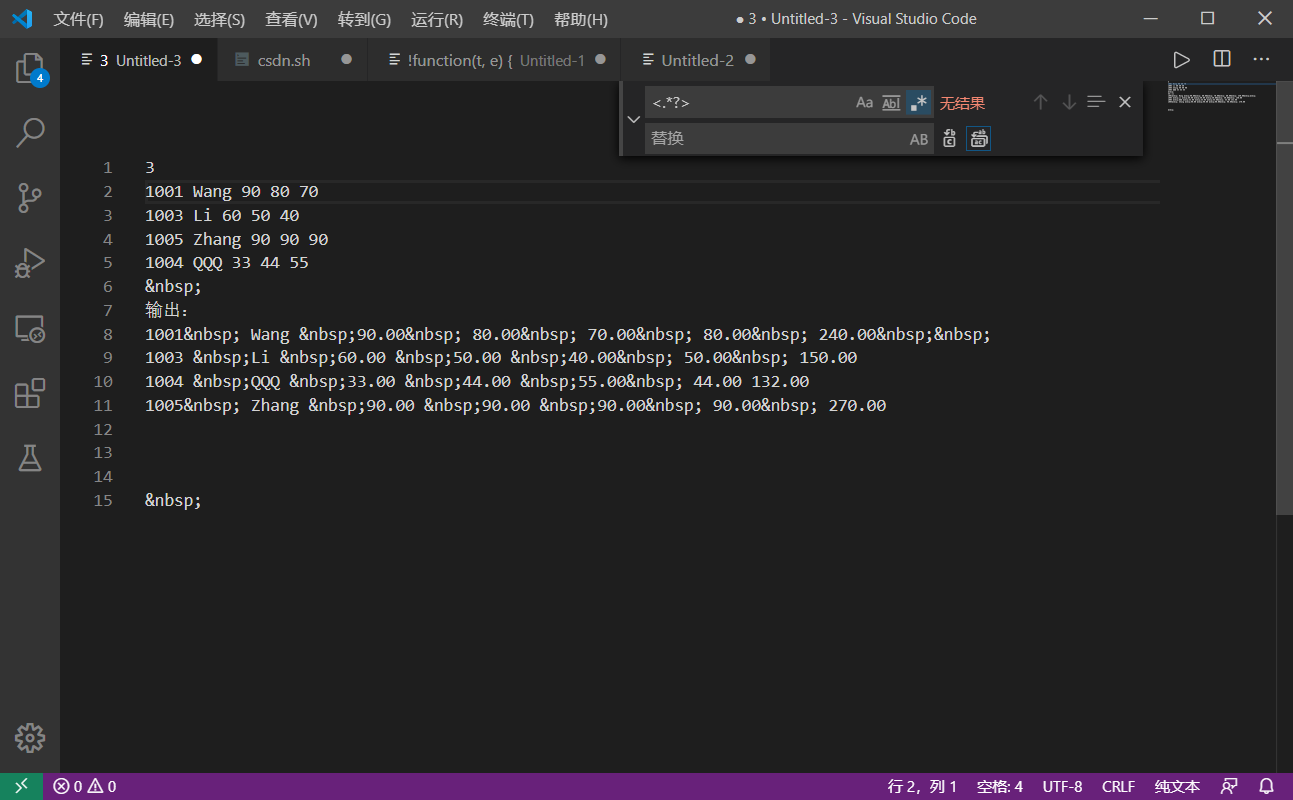Click the unsaved dot on csdn.sh tab

tap(347, 60)
